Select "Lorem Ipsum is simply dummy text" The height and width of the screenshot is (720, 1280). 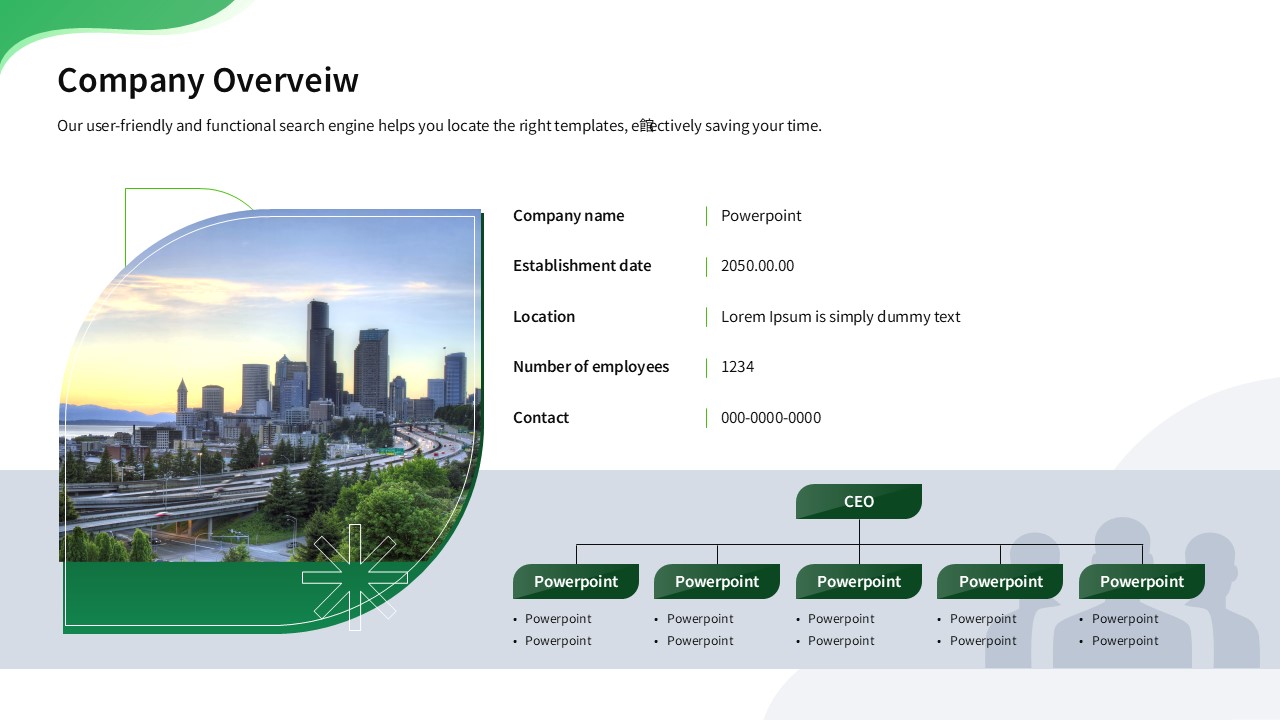coord(840,317)
